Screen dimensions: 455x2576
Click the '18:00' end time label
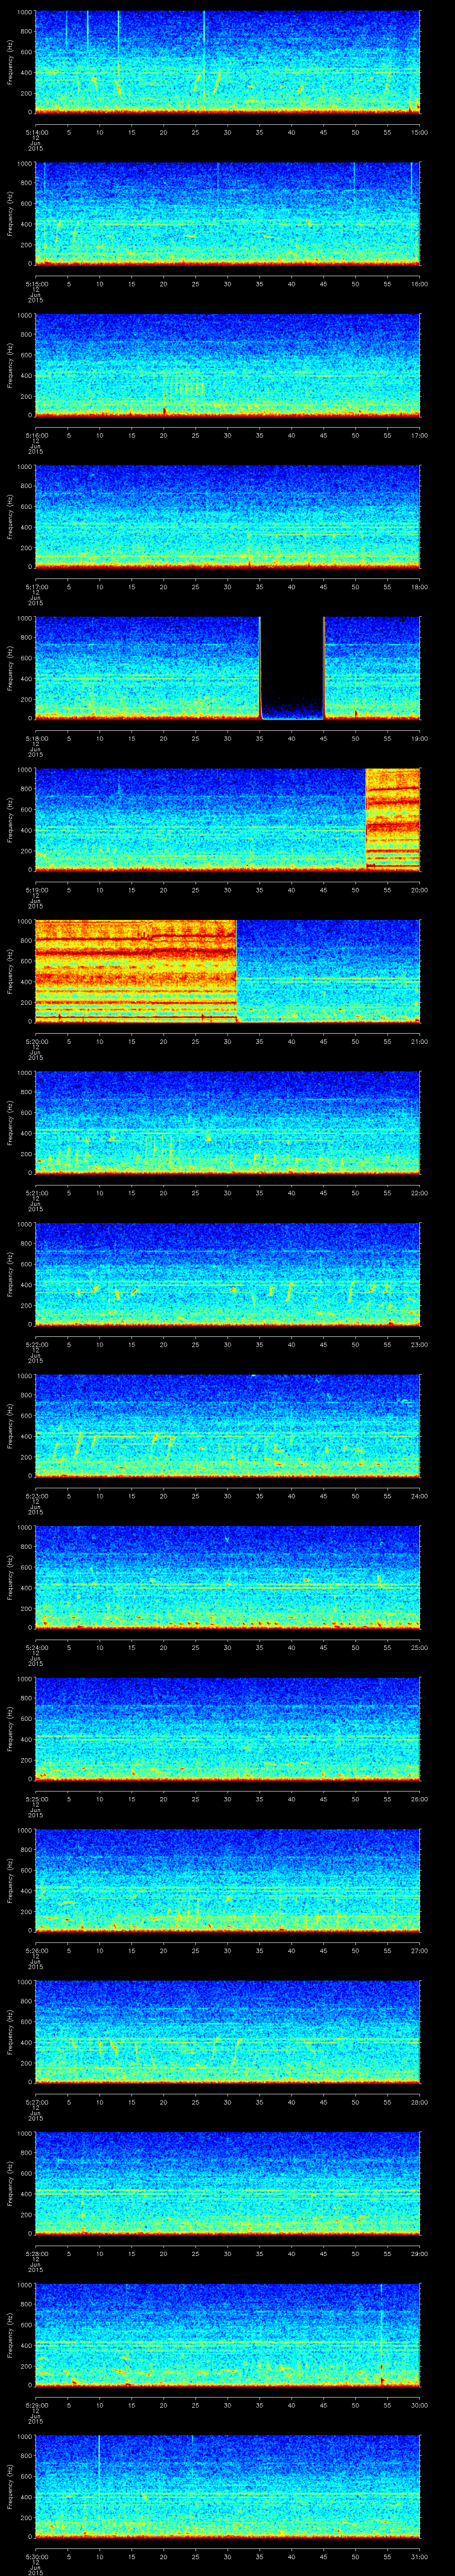click(x=419, y=587)
